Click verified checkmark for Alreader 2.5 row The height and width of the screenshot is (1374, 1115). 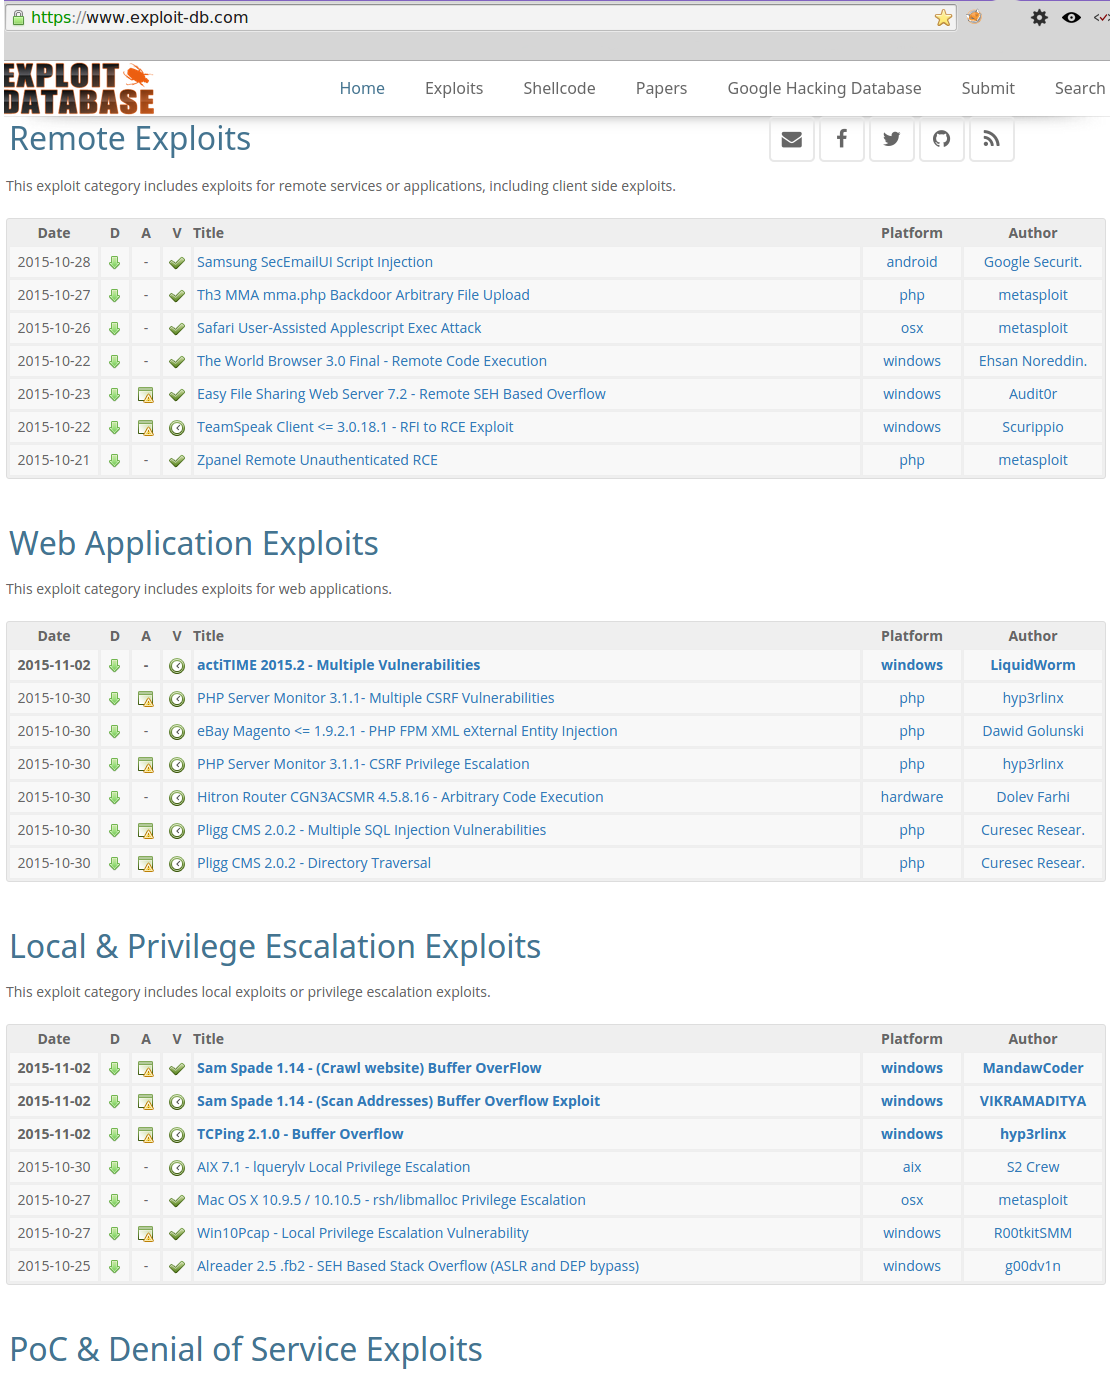click(177, 1266)
